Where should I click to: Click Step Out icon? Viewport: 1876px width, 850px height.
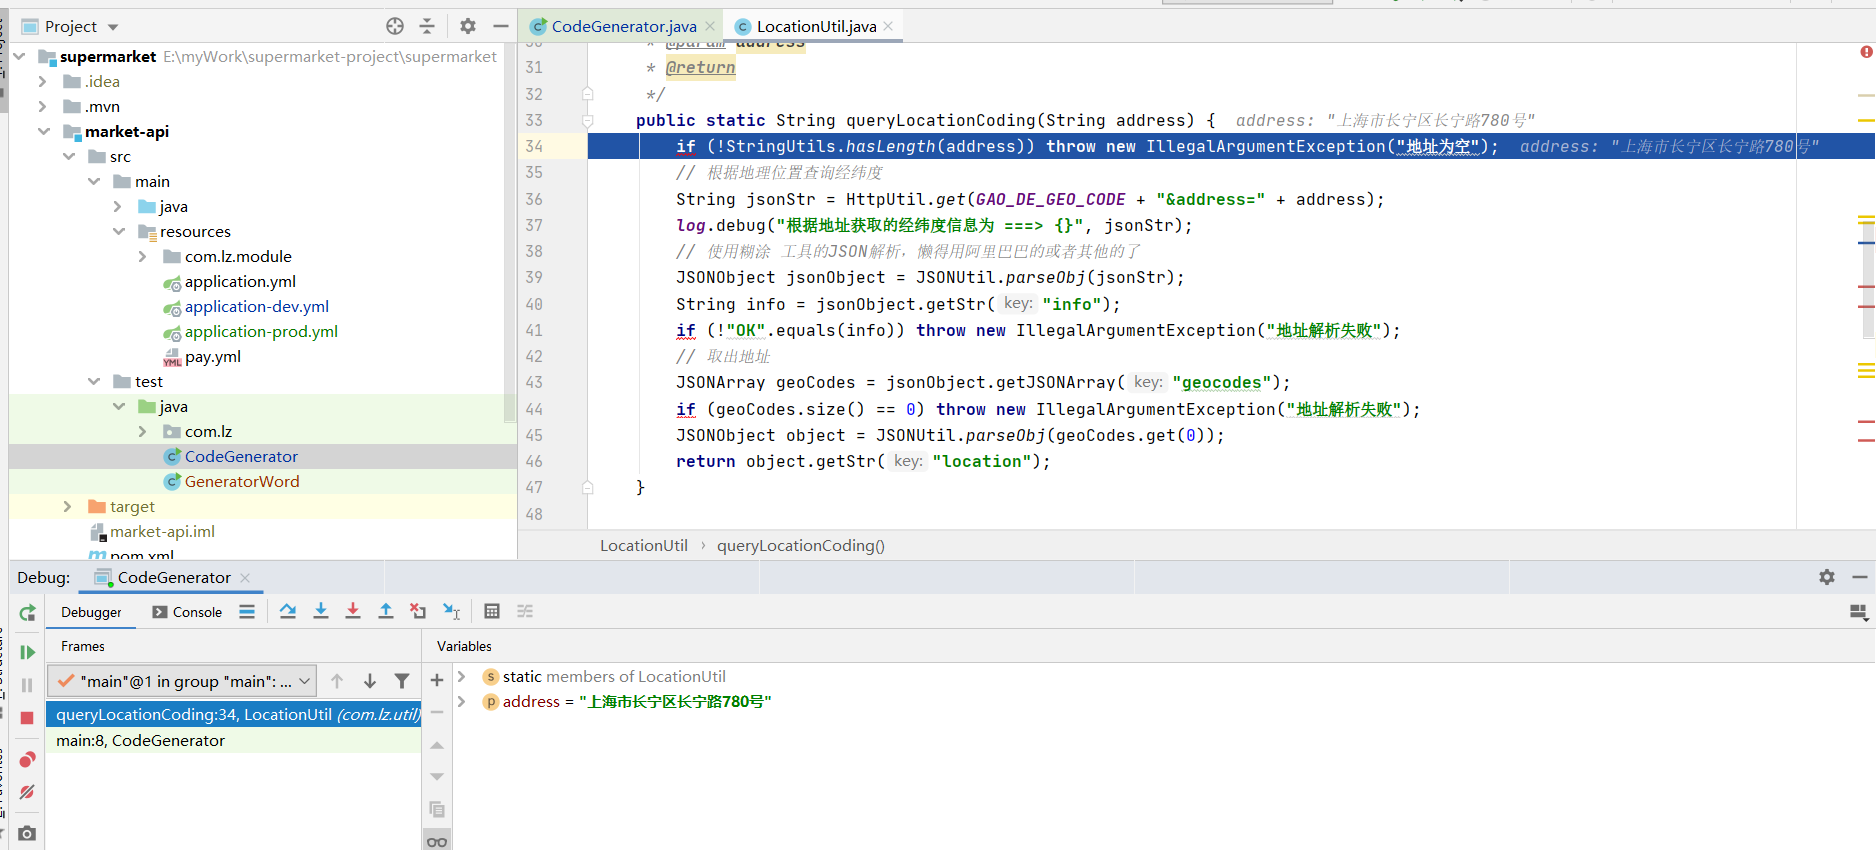click(x=386, y=611)
